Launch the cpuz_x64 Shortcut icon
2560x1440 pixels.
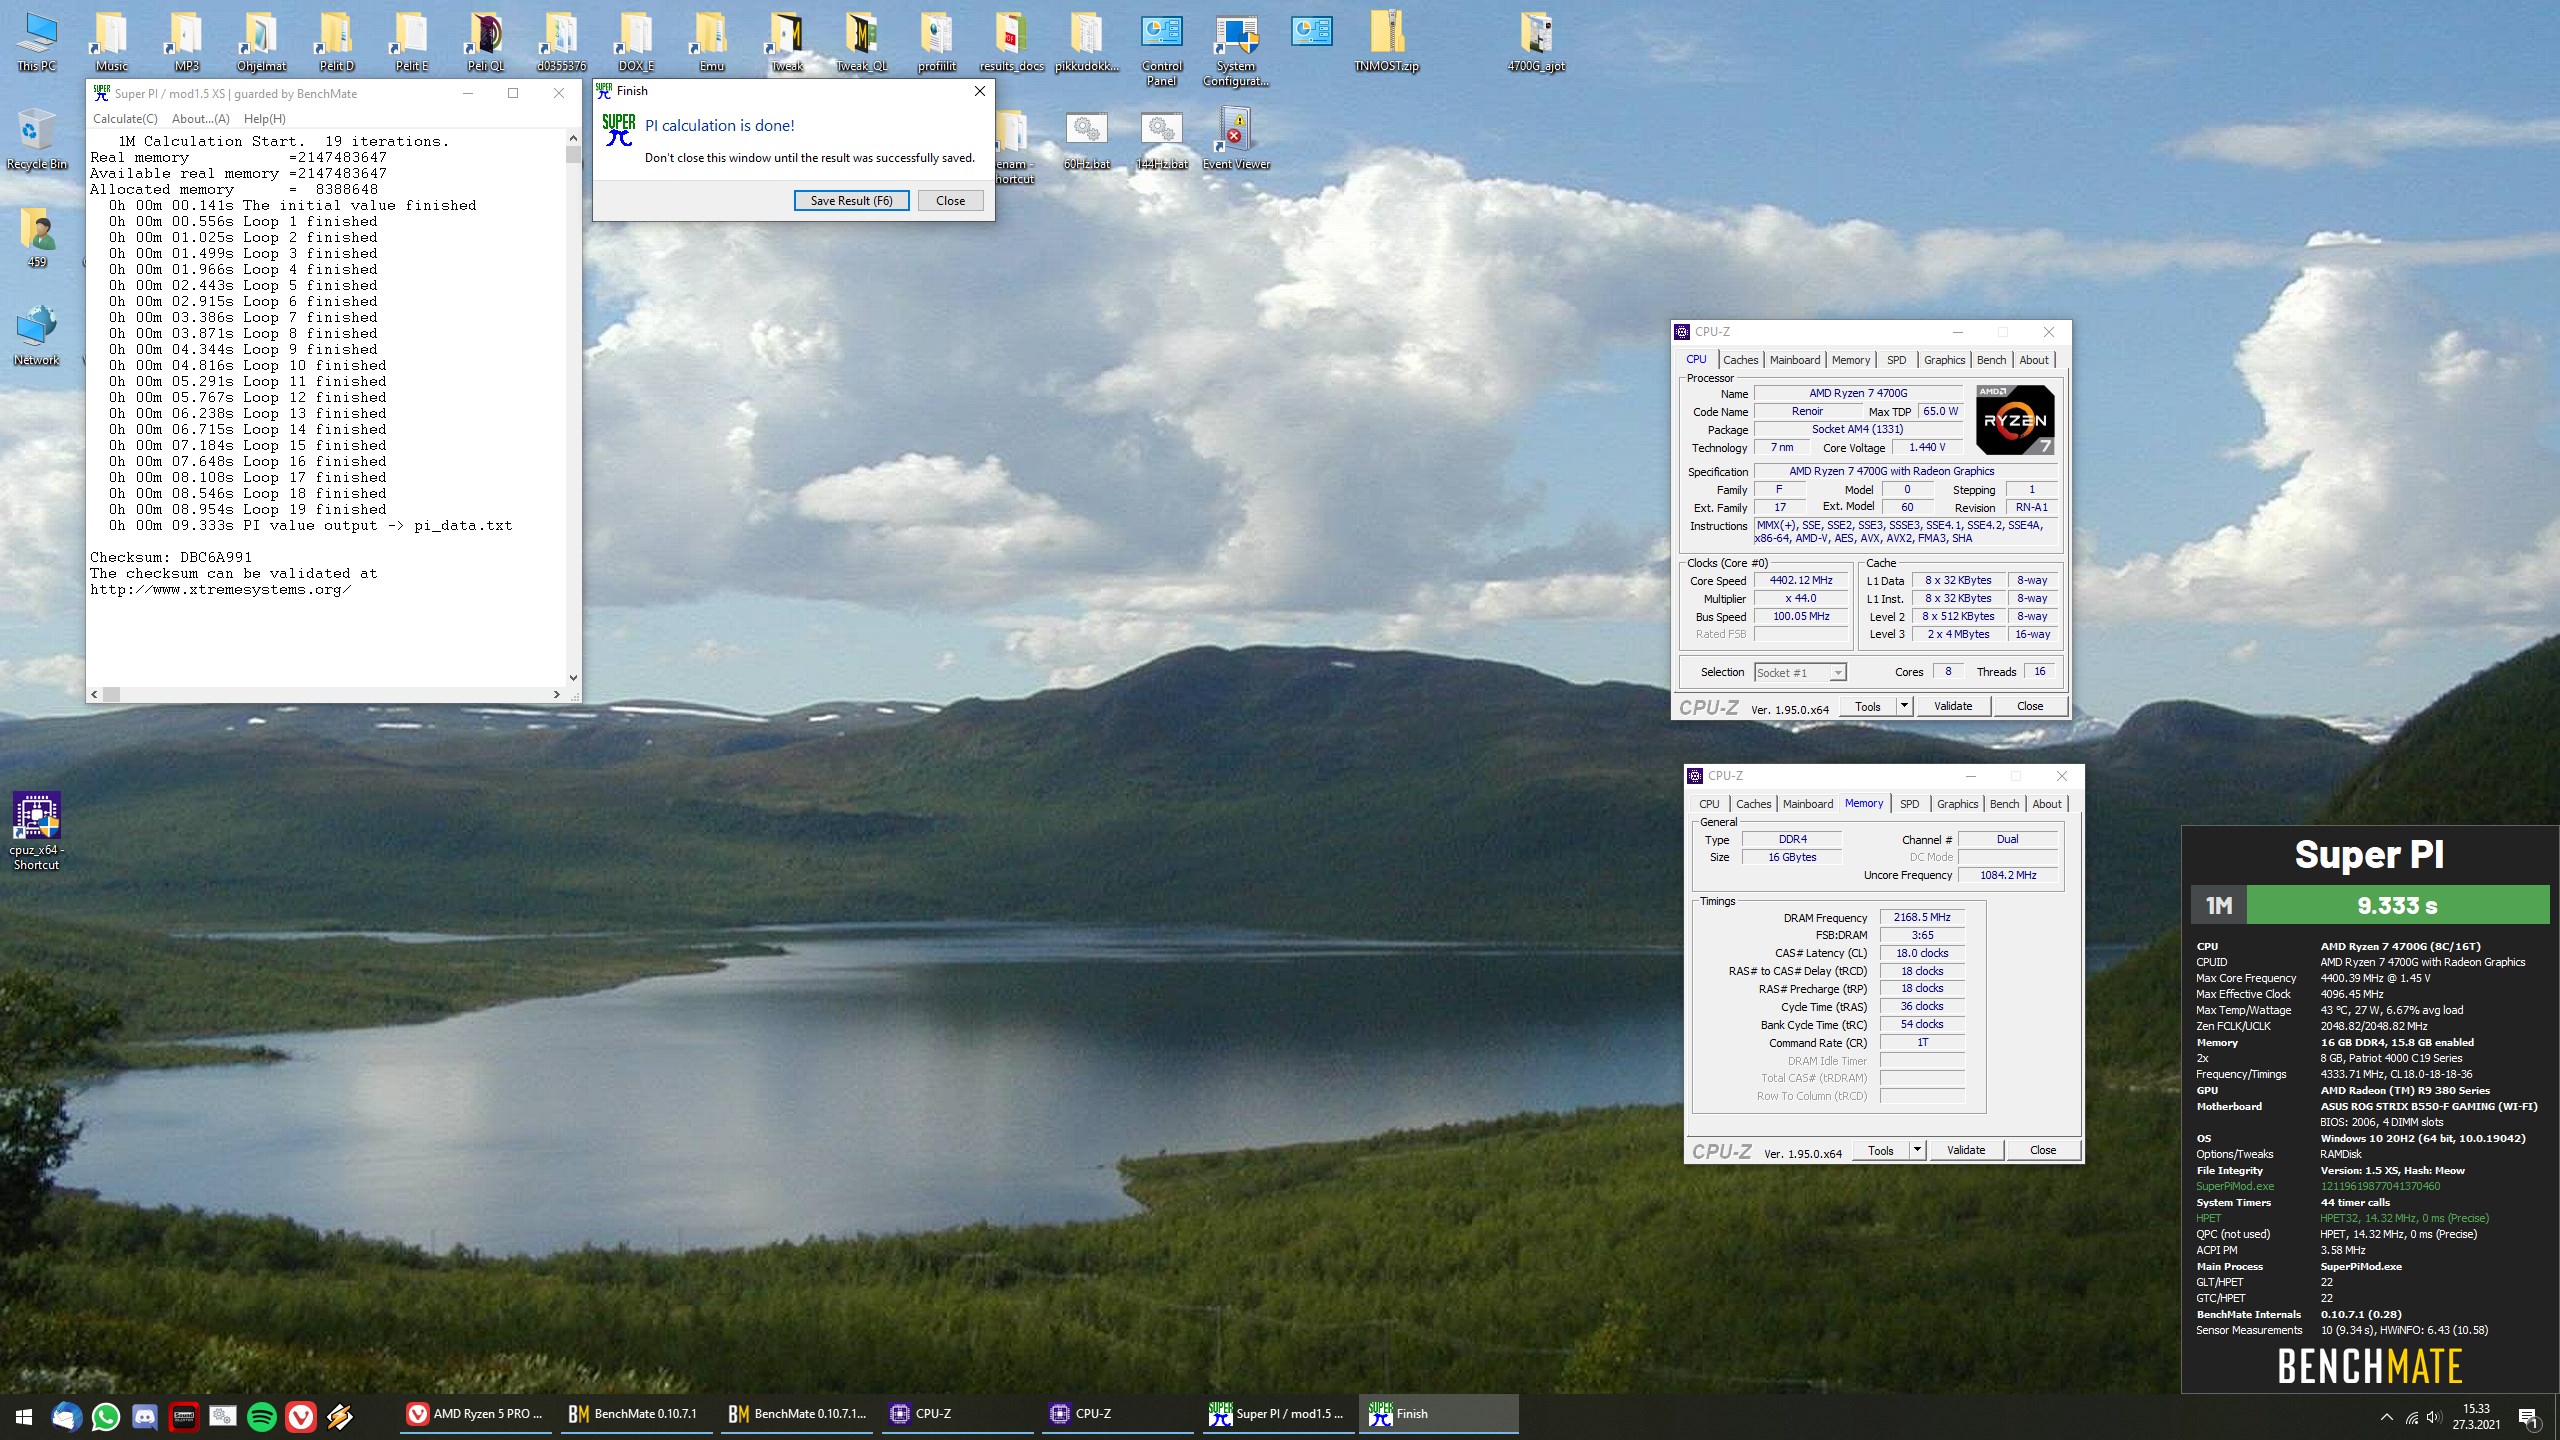pyautogui.click(x=37, y=832)
